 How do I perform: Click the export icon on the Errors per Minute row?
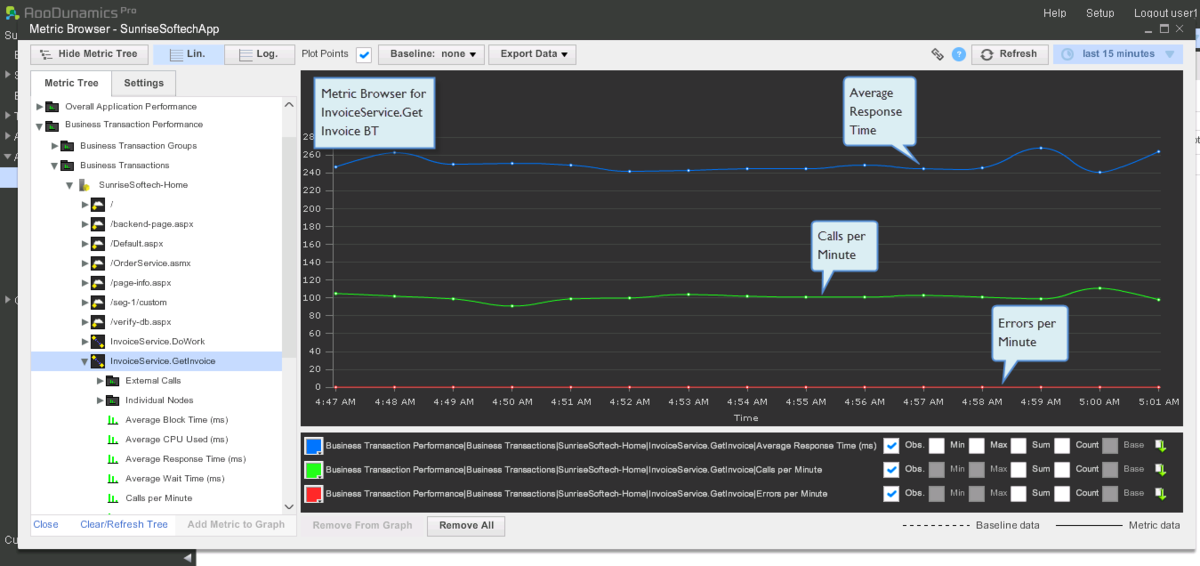(x=1161, y=493)
